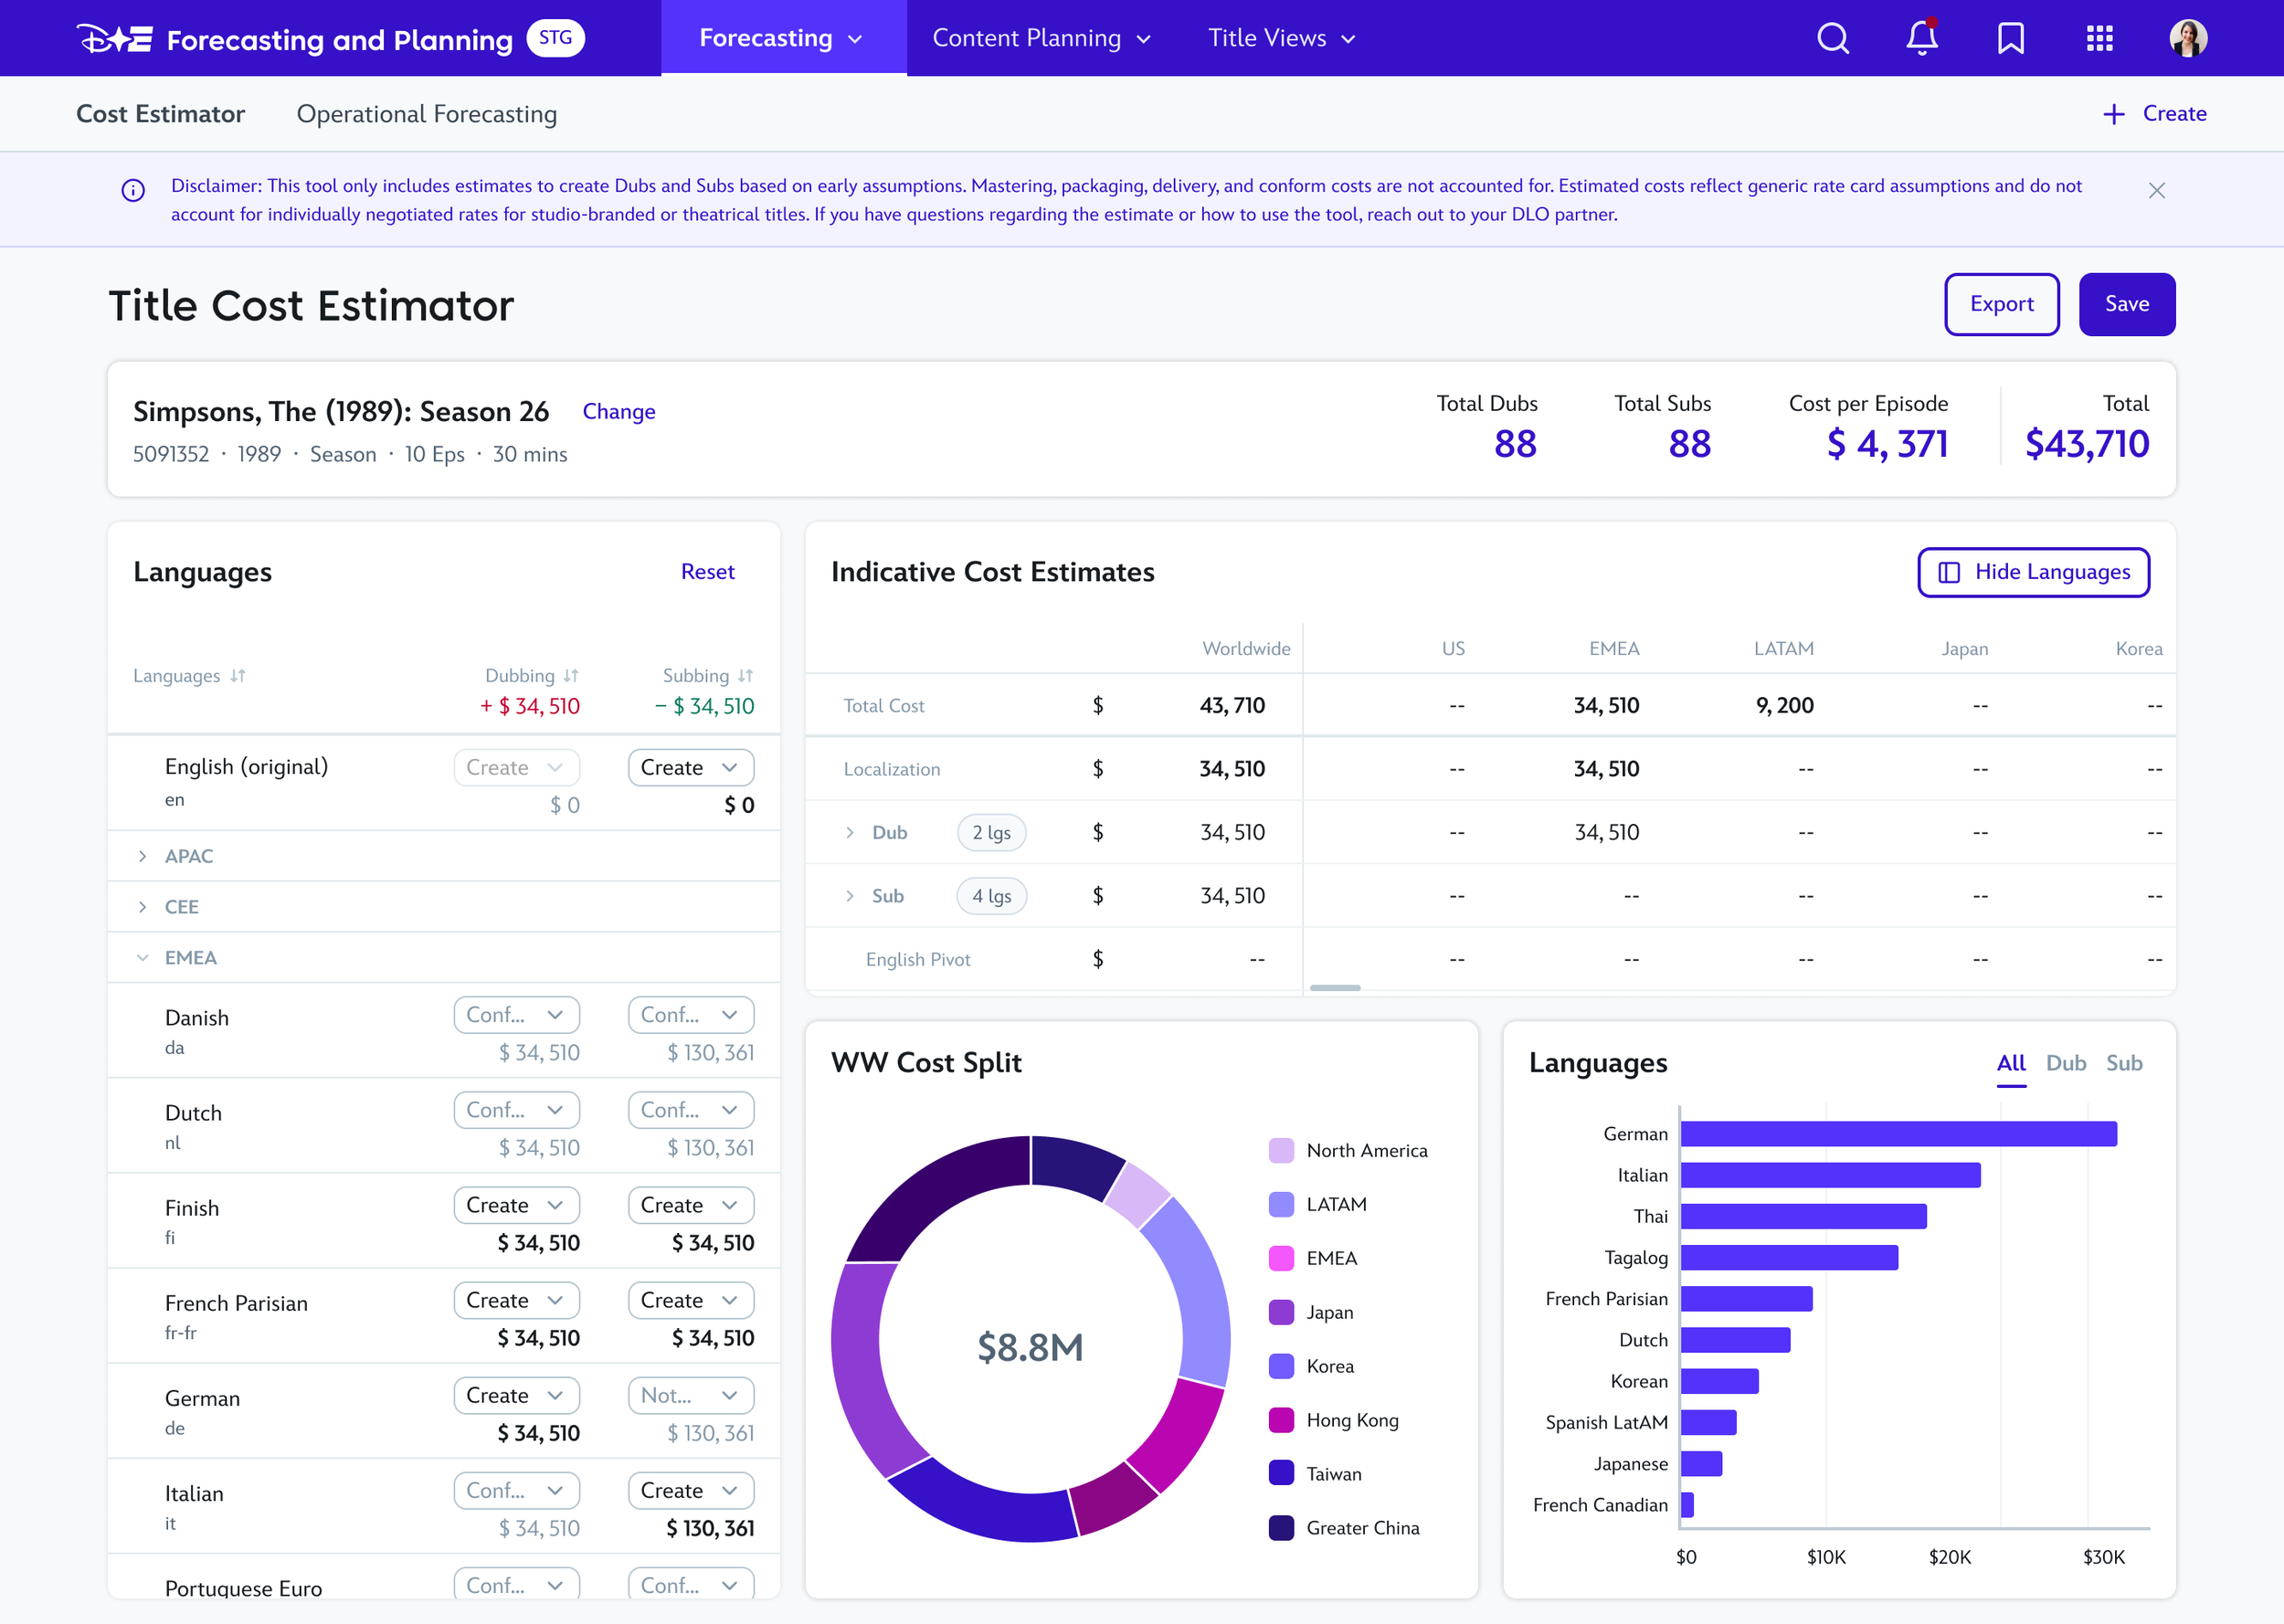Sort the Languages column
This screenshot has height=1624, width=2284.
tap(237, 676)
